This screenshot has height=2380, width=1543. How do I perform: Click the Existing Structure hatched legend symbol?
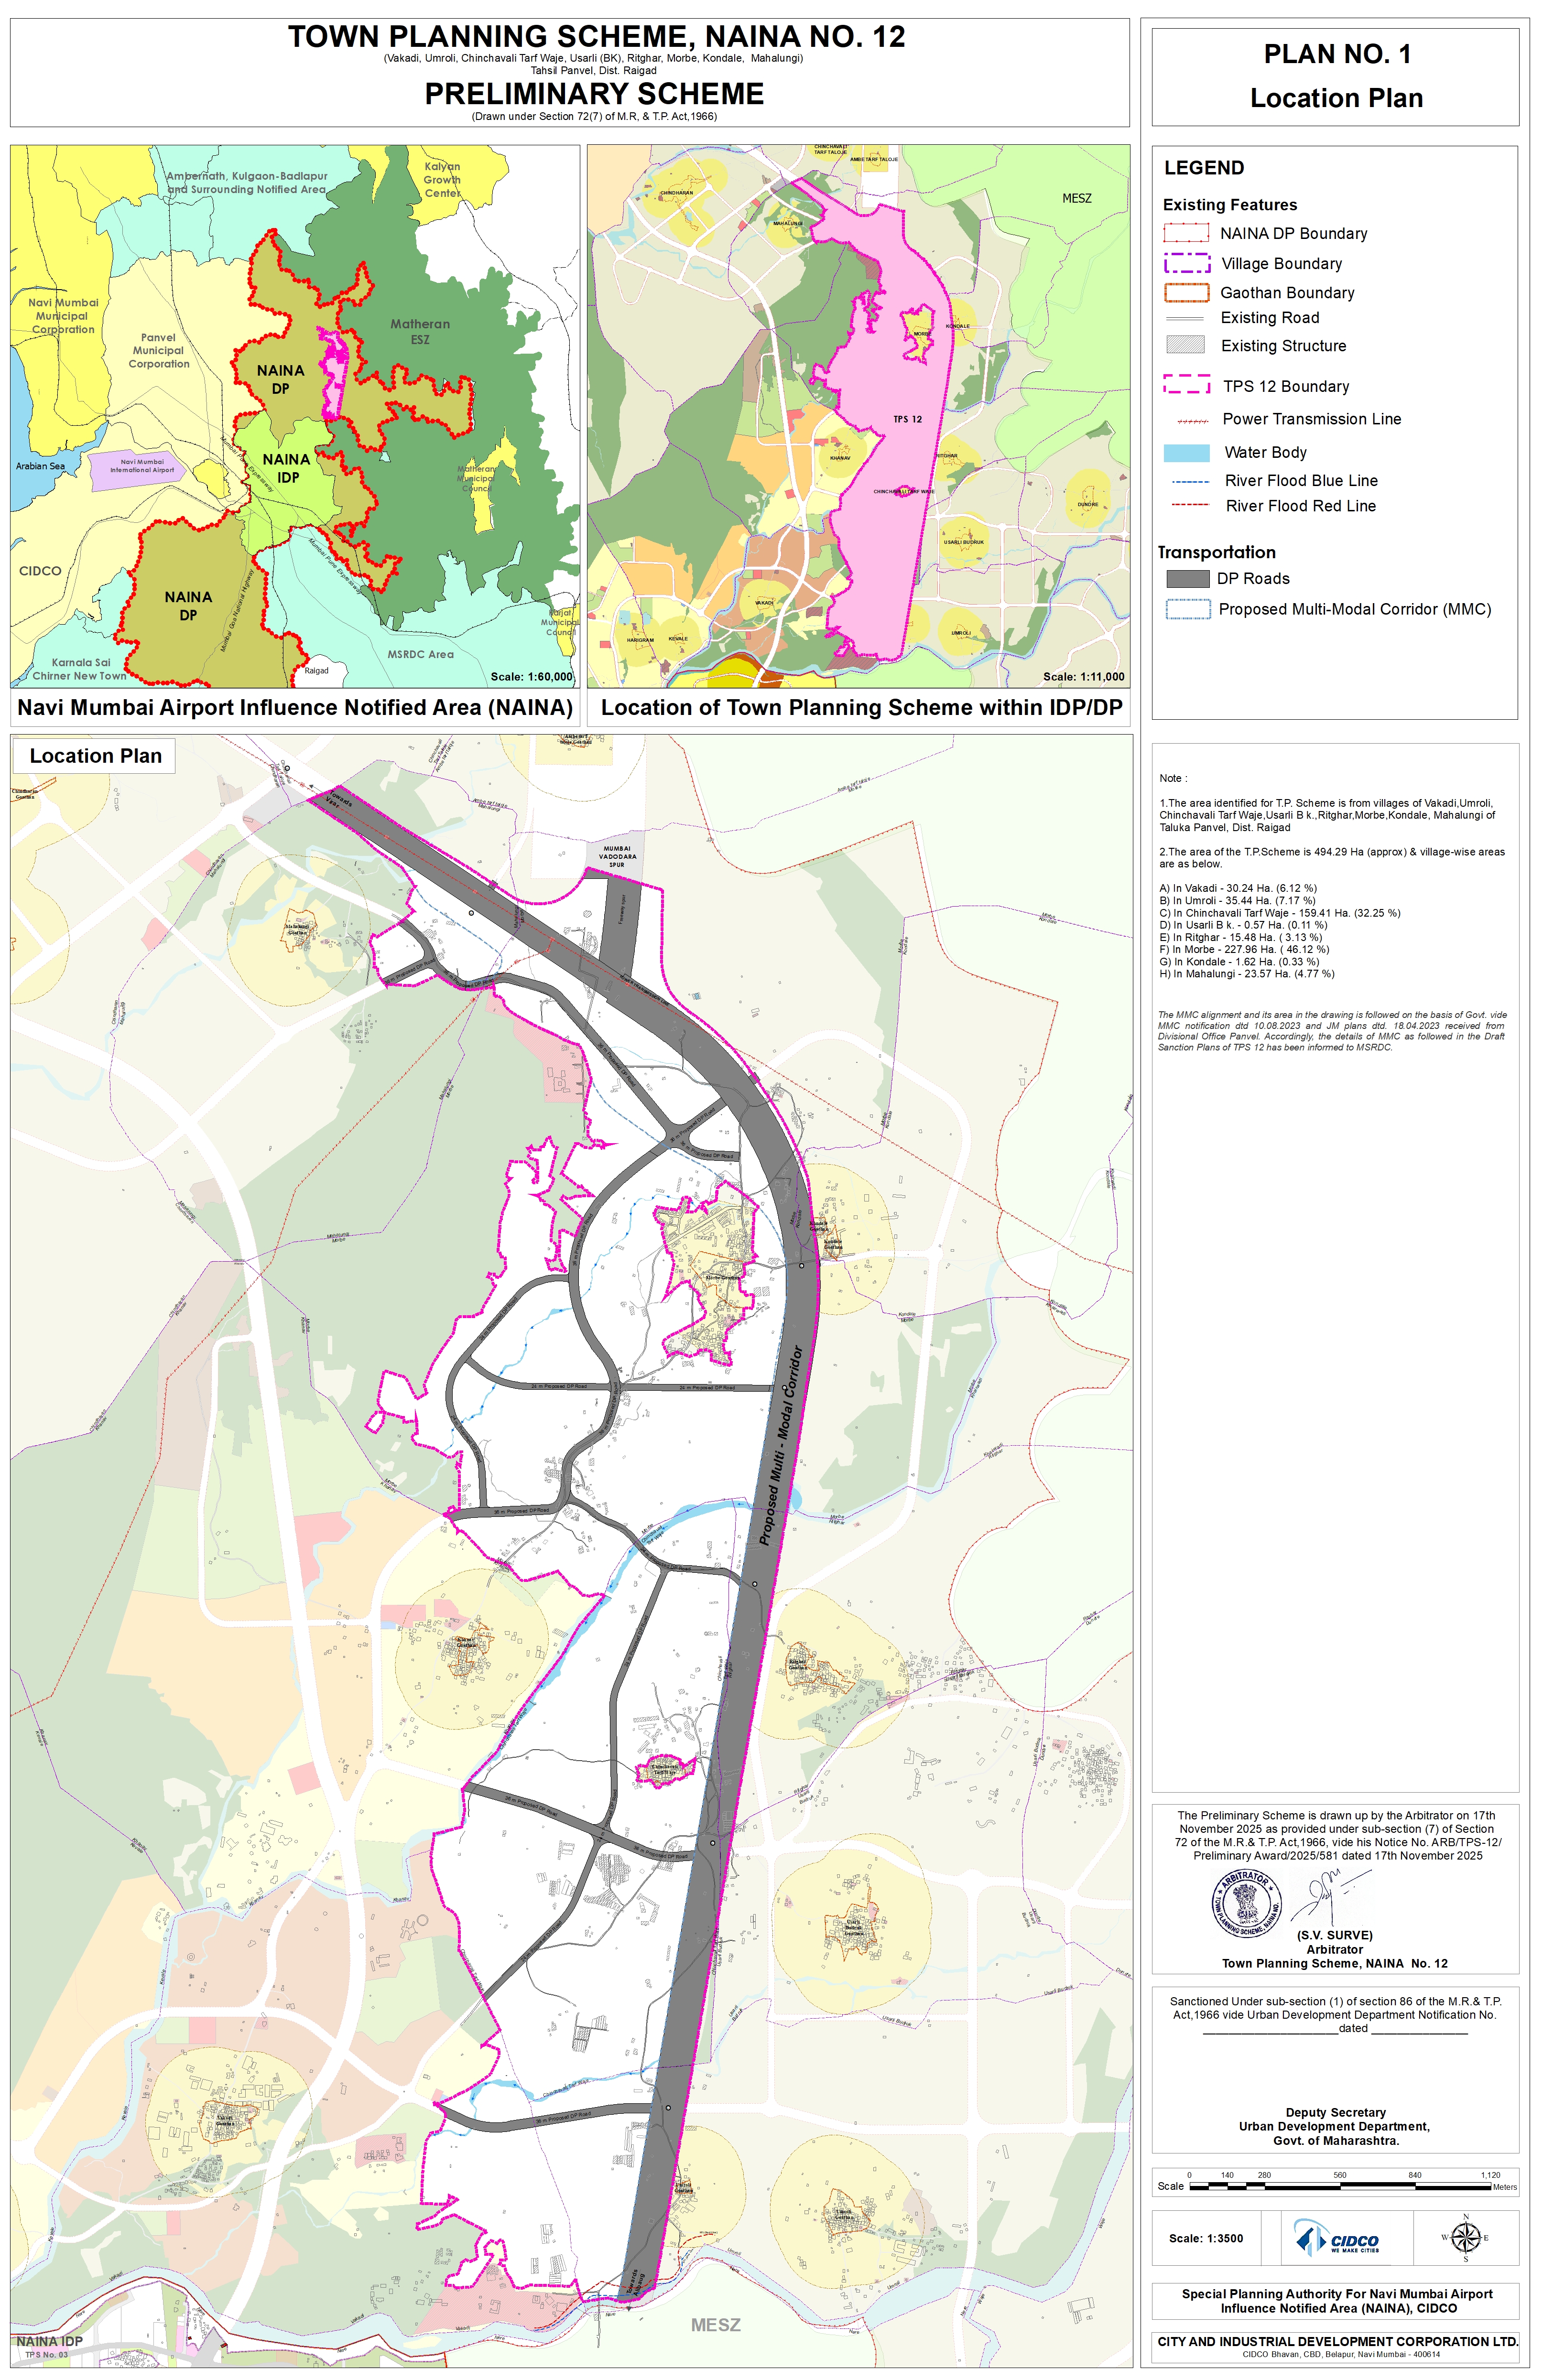[1185, 345]
